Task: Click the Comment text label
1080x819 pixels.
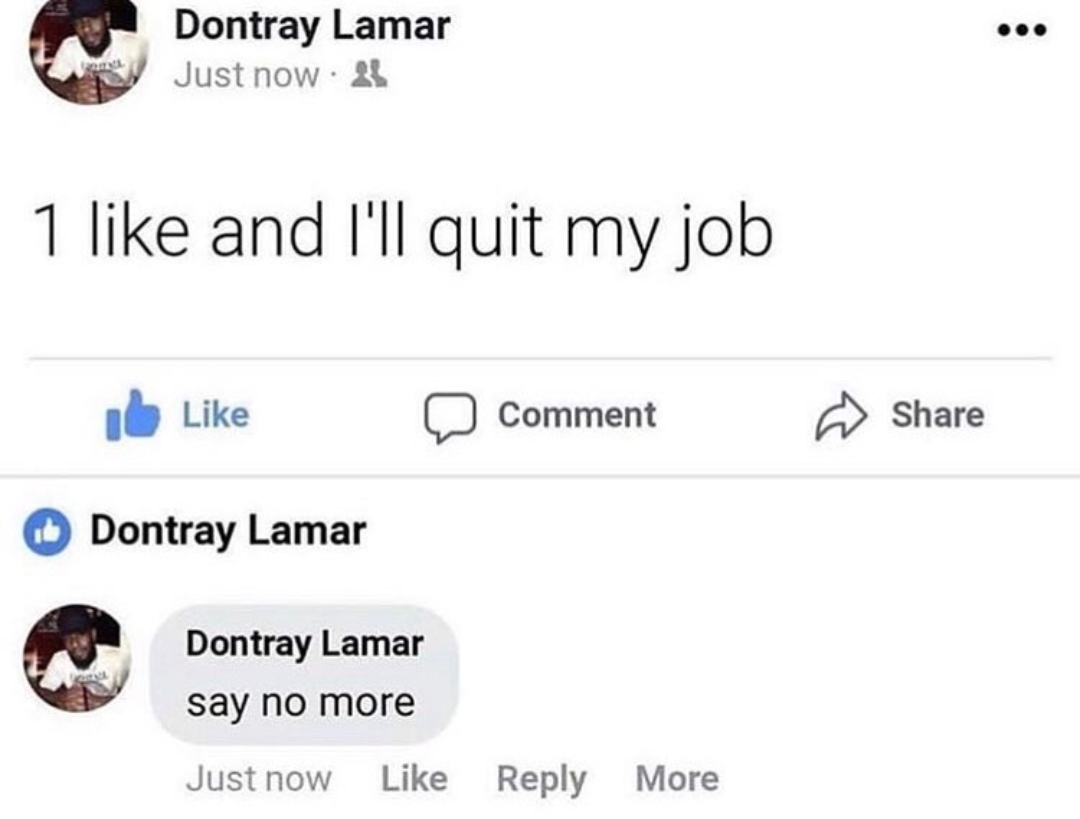Action: tap(577, 415)
